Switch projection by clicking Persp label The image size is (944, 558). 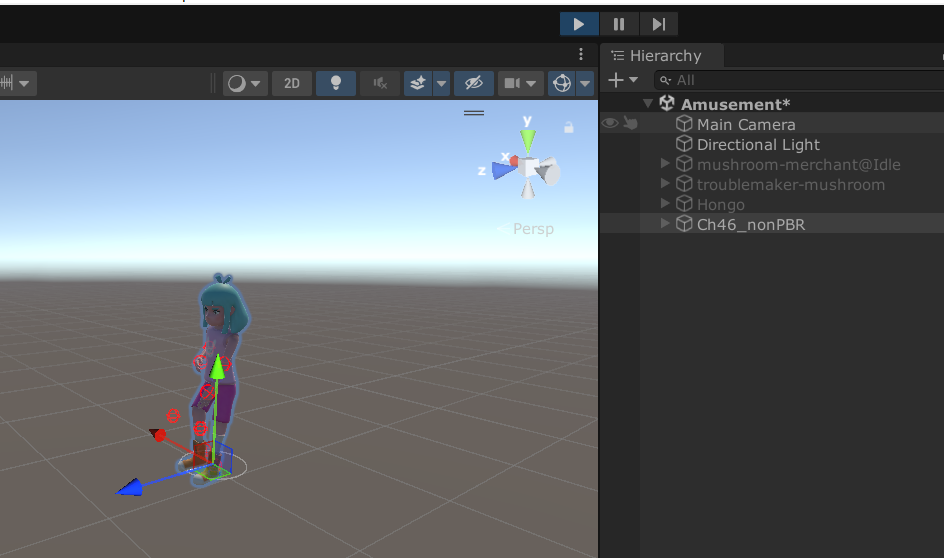[533, 229]
